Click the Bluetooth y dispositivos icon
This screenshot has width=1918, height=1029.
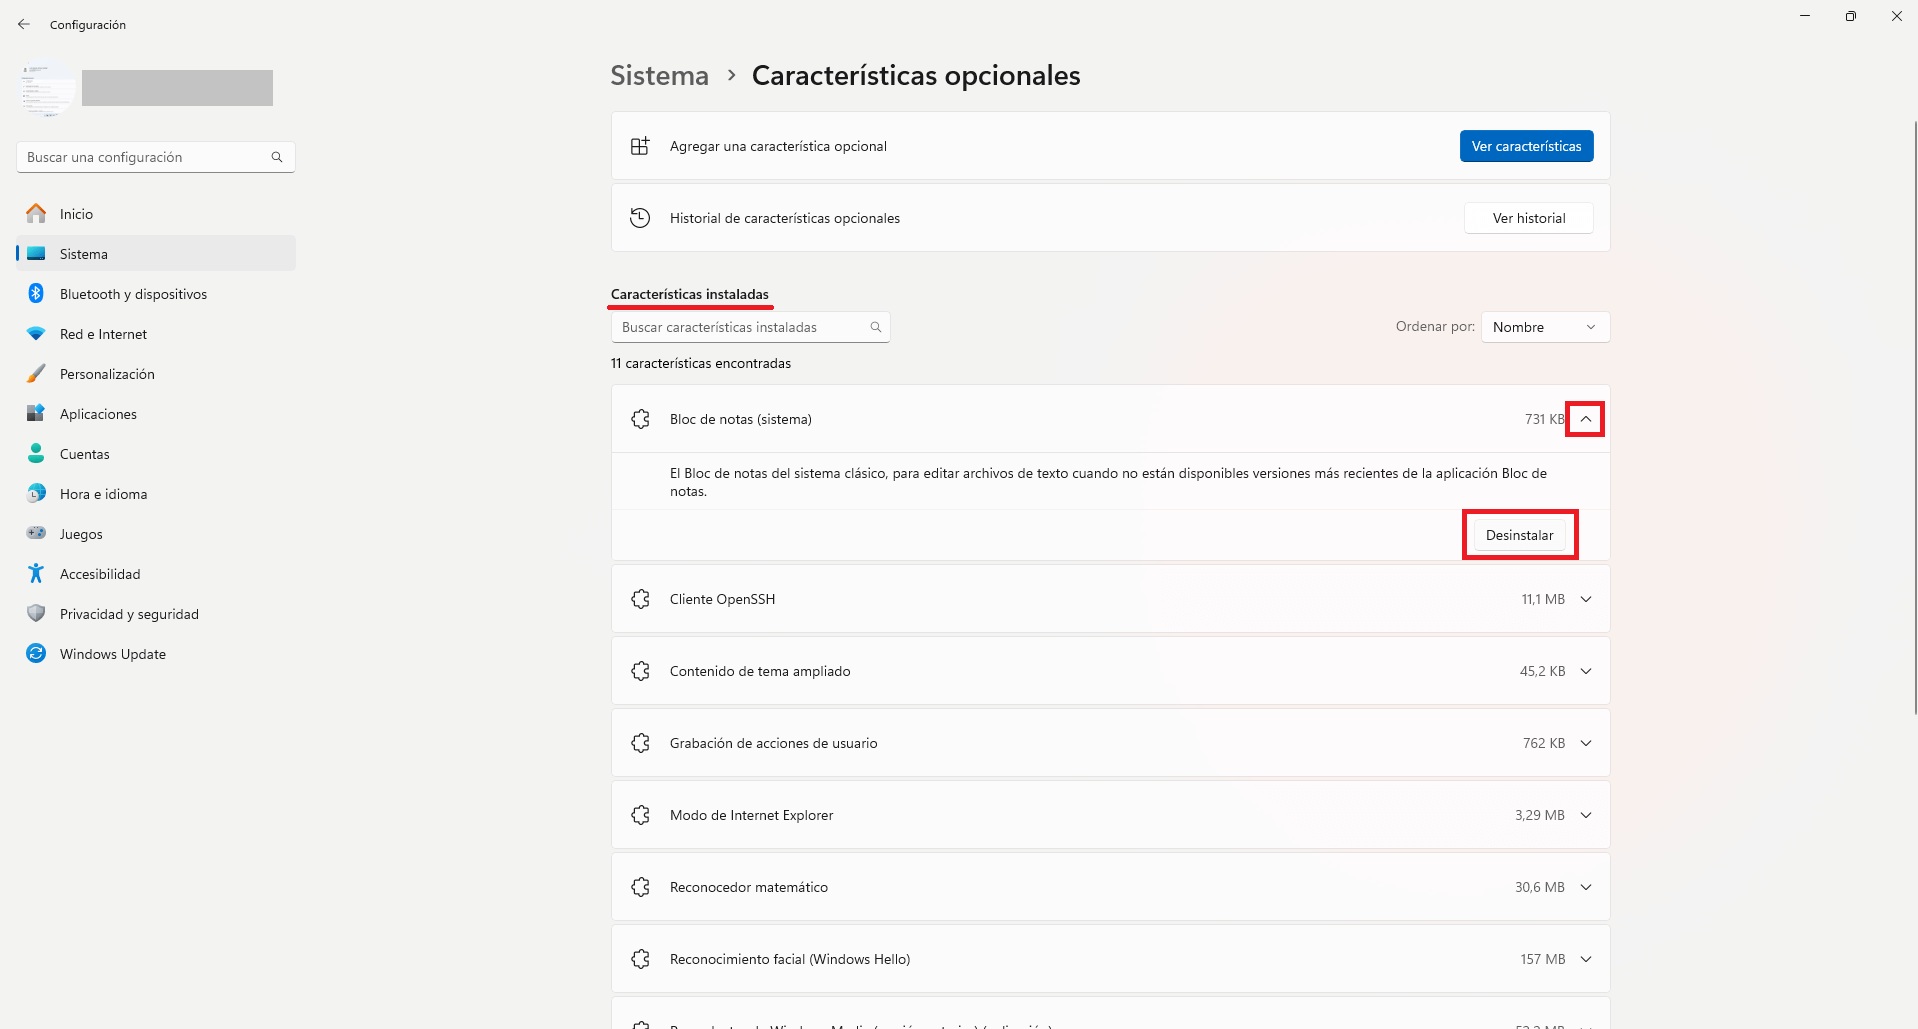[x=36, y=293]
